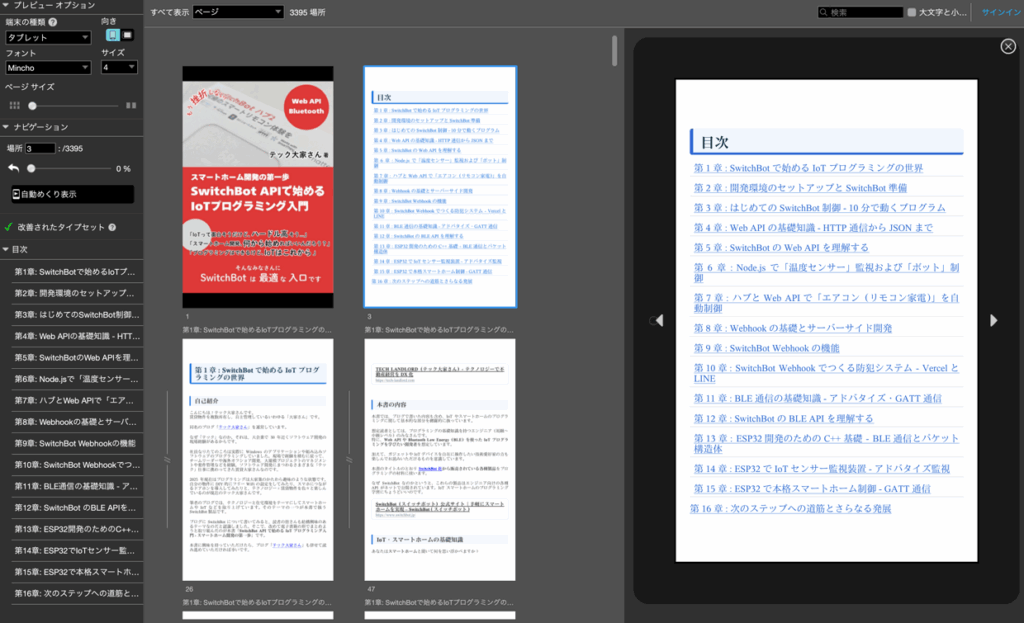Screen dimensions: 1024x623
Task: Open the 端末の種類 タブレット dropdown
Action: (48, 37)
